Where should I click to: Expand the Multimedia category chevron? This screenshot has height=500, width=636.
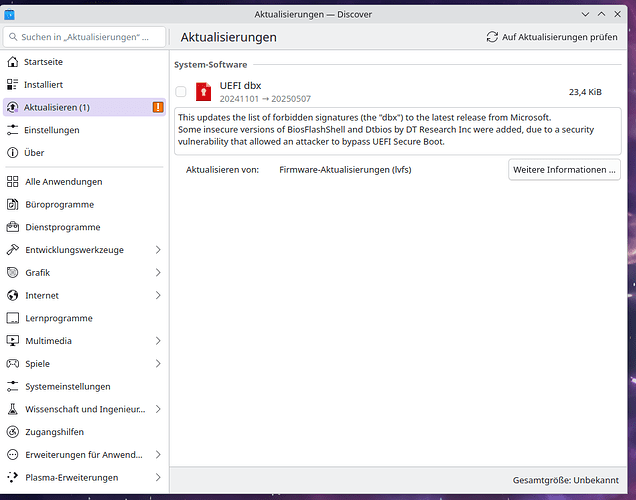point(158,341)
